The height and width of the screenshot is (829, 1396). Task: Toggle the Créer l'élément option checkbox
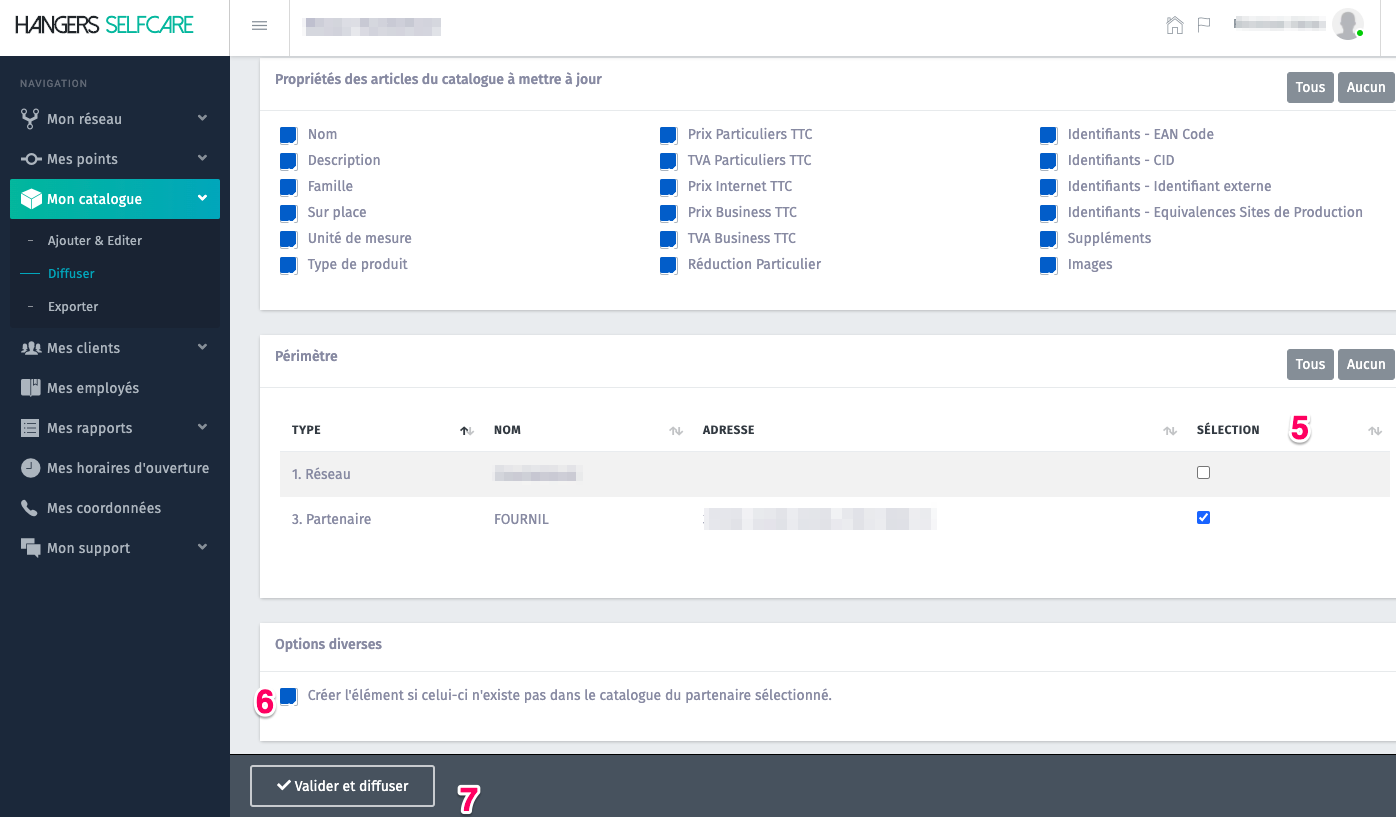point(288,696)
